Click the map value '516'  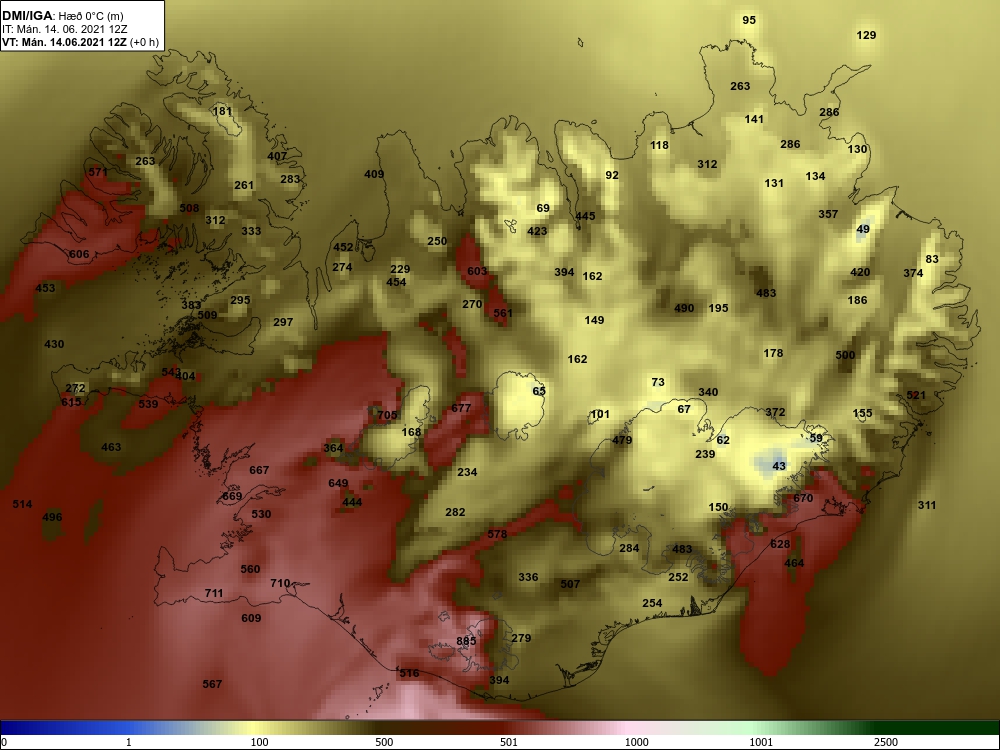[x=409, y=673]
